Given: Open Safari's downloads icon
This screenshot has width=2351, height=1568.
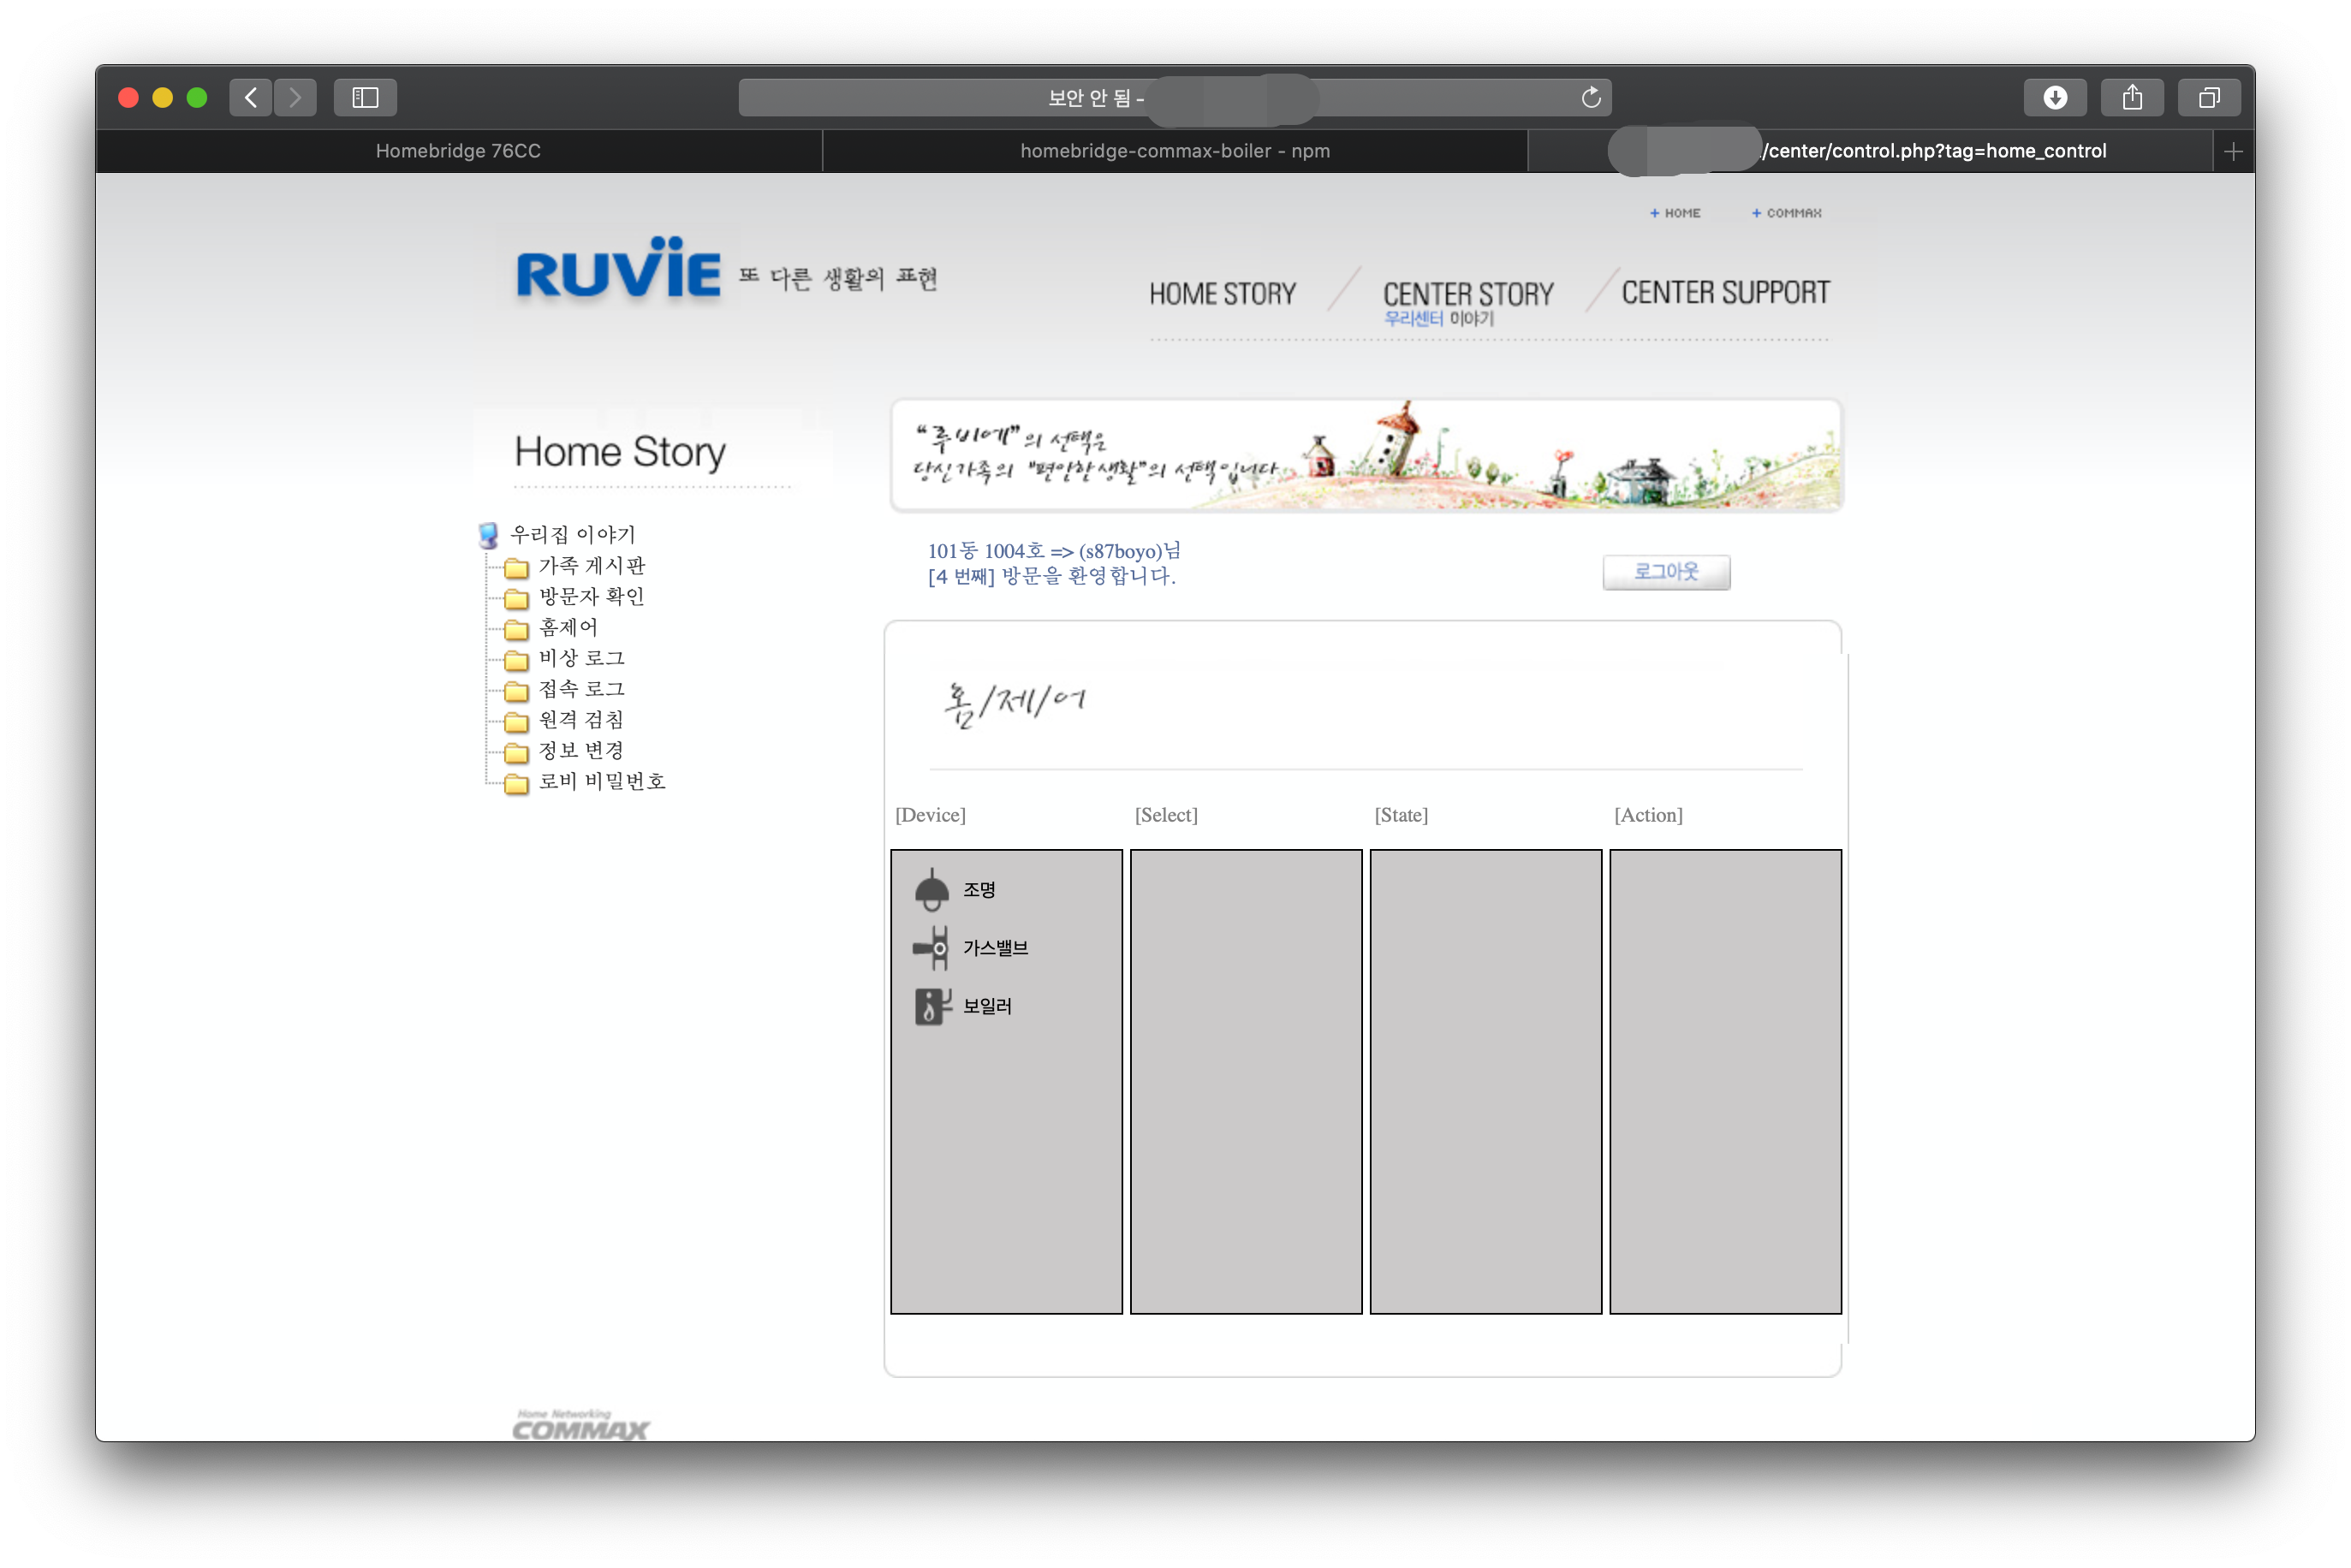Looking at the screenshot, I should [2054, 97].
